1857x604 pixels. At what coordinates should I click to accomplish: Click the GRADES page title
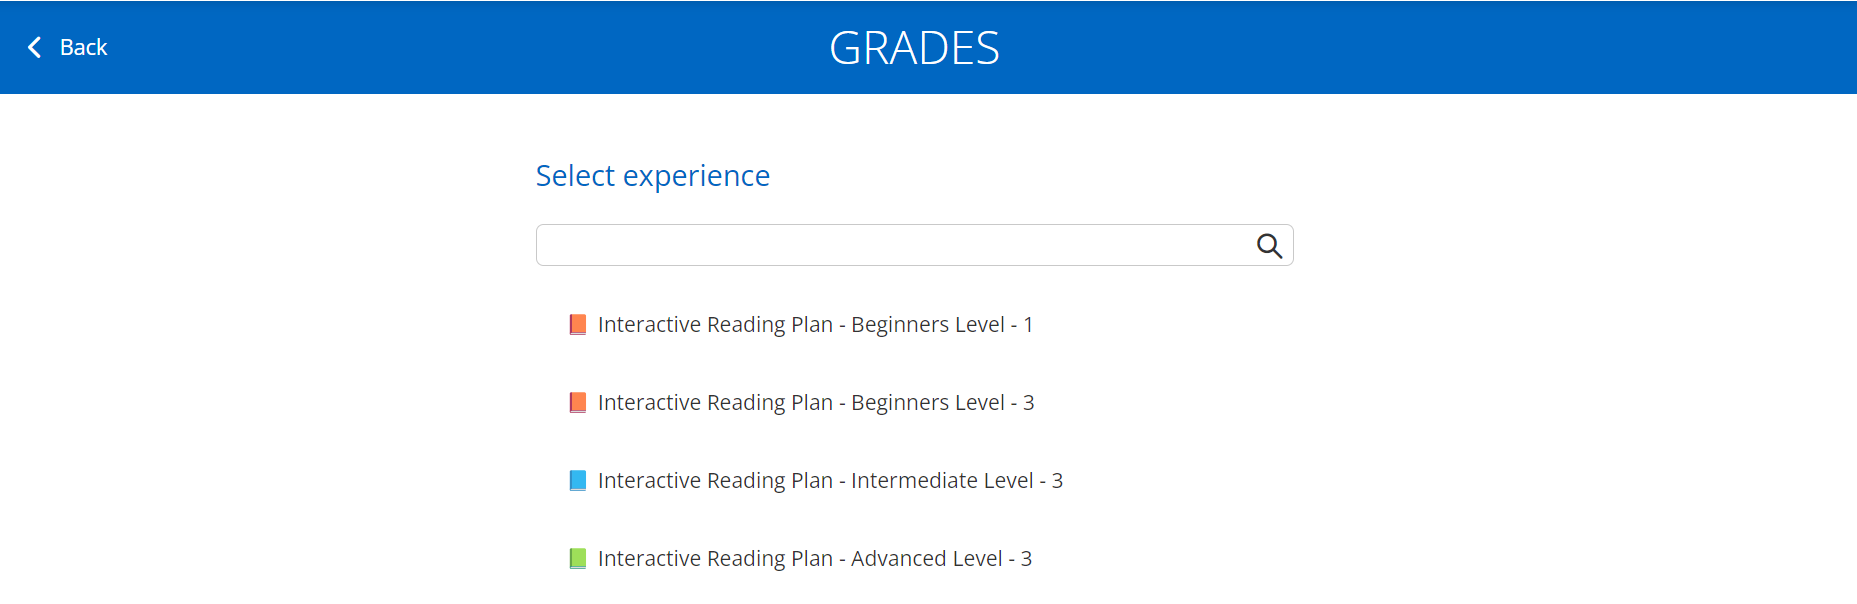coord(914,48)
